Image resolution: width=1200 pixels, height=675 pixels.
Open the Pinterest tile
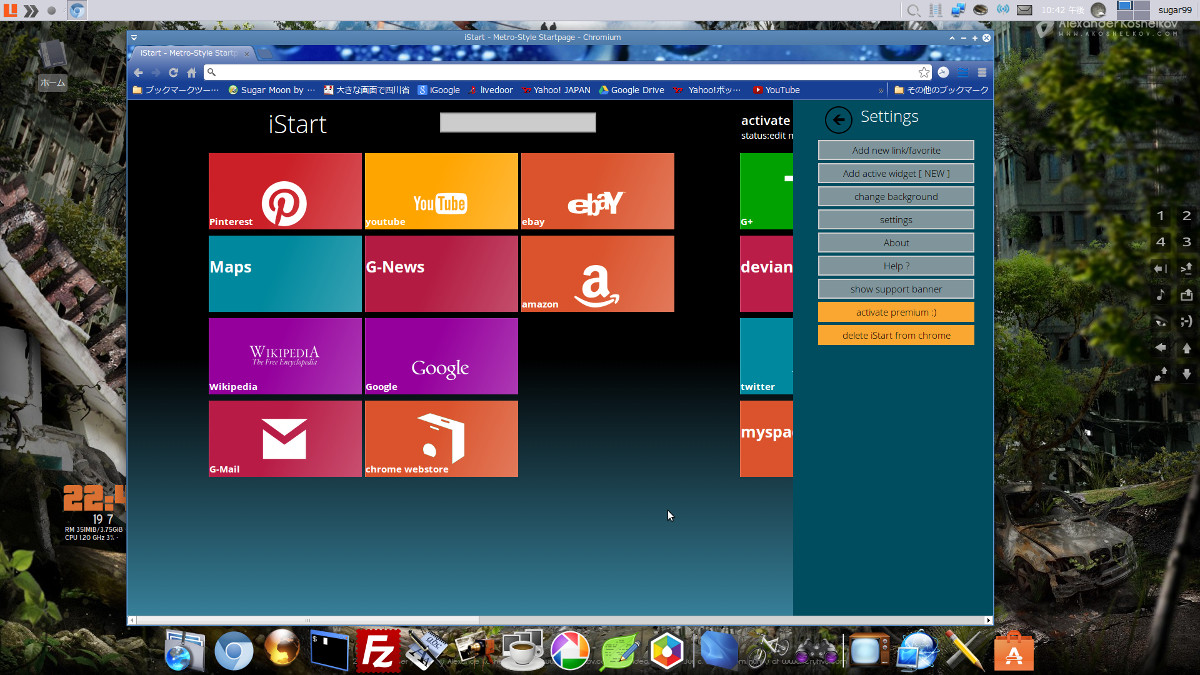[x=285, y=191]
